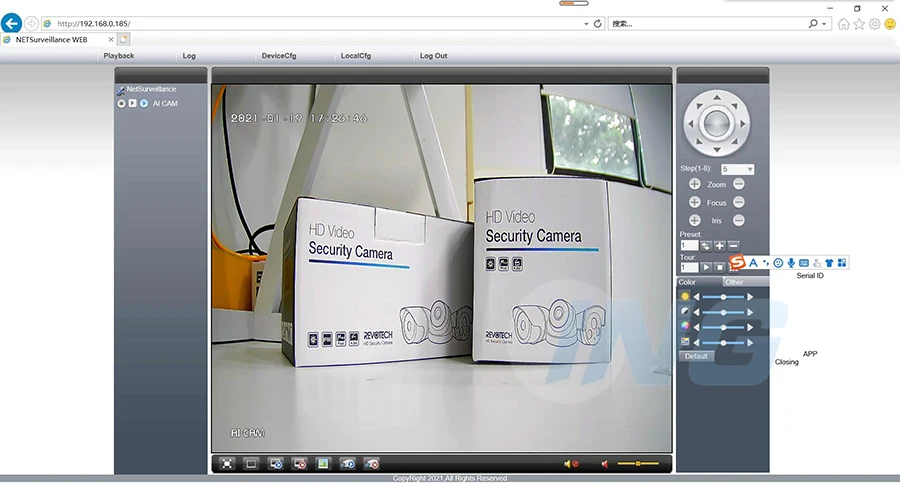900x483 pixels.
Task: Click the fullscreen icon in the bottom toolbar
Action: tap(227, 463)
